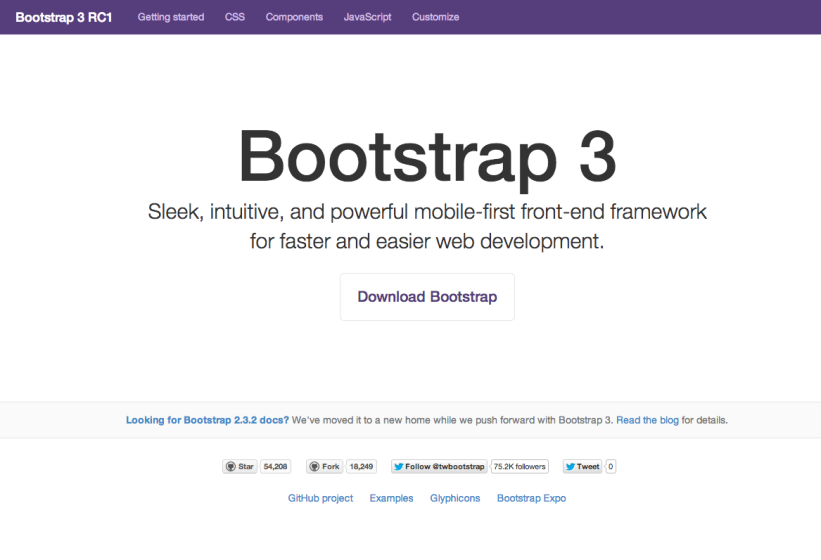Open the Getting started nav item
This screenshot has height=560, width=821.
171,17
